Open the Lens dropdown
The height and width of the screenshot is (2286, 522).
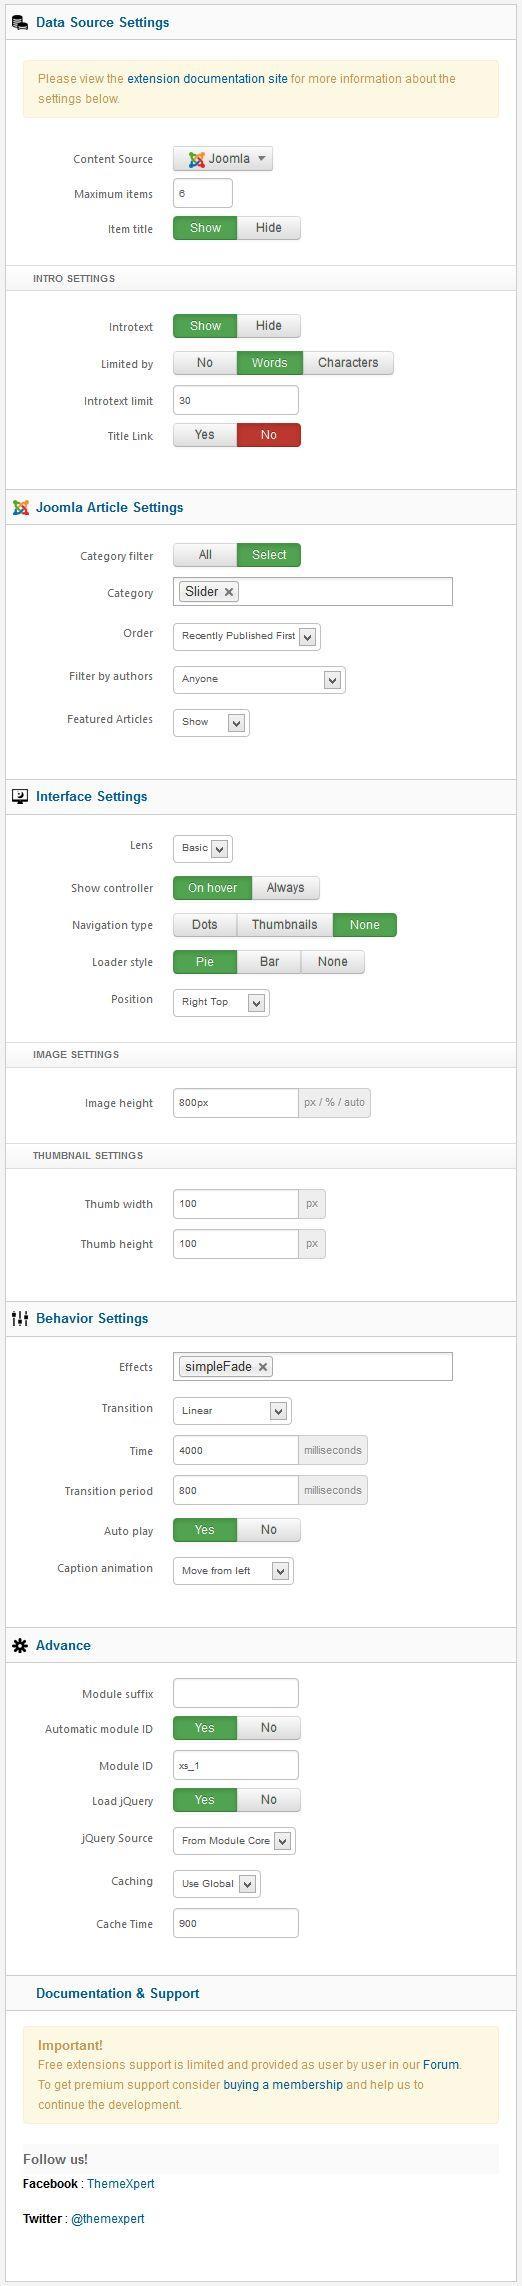[203, 849]
